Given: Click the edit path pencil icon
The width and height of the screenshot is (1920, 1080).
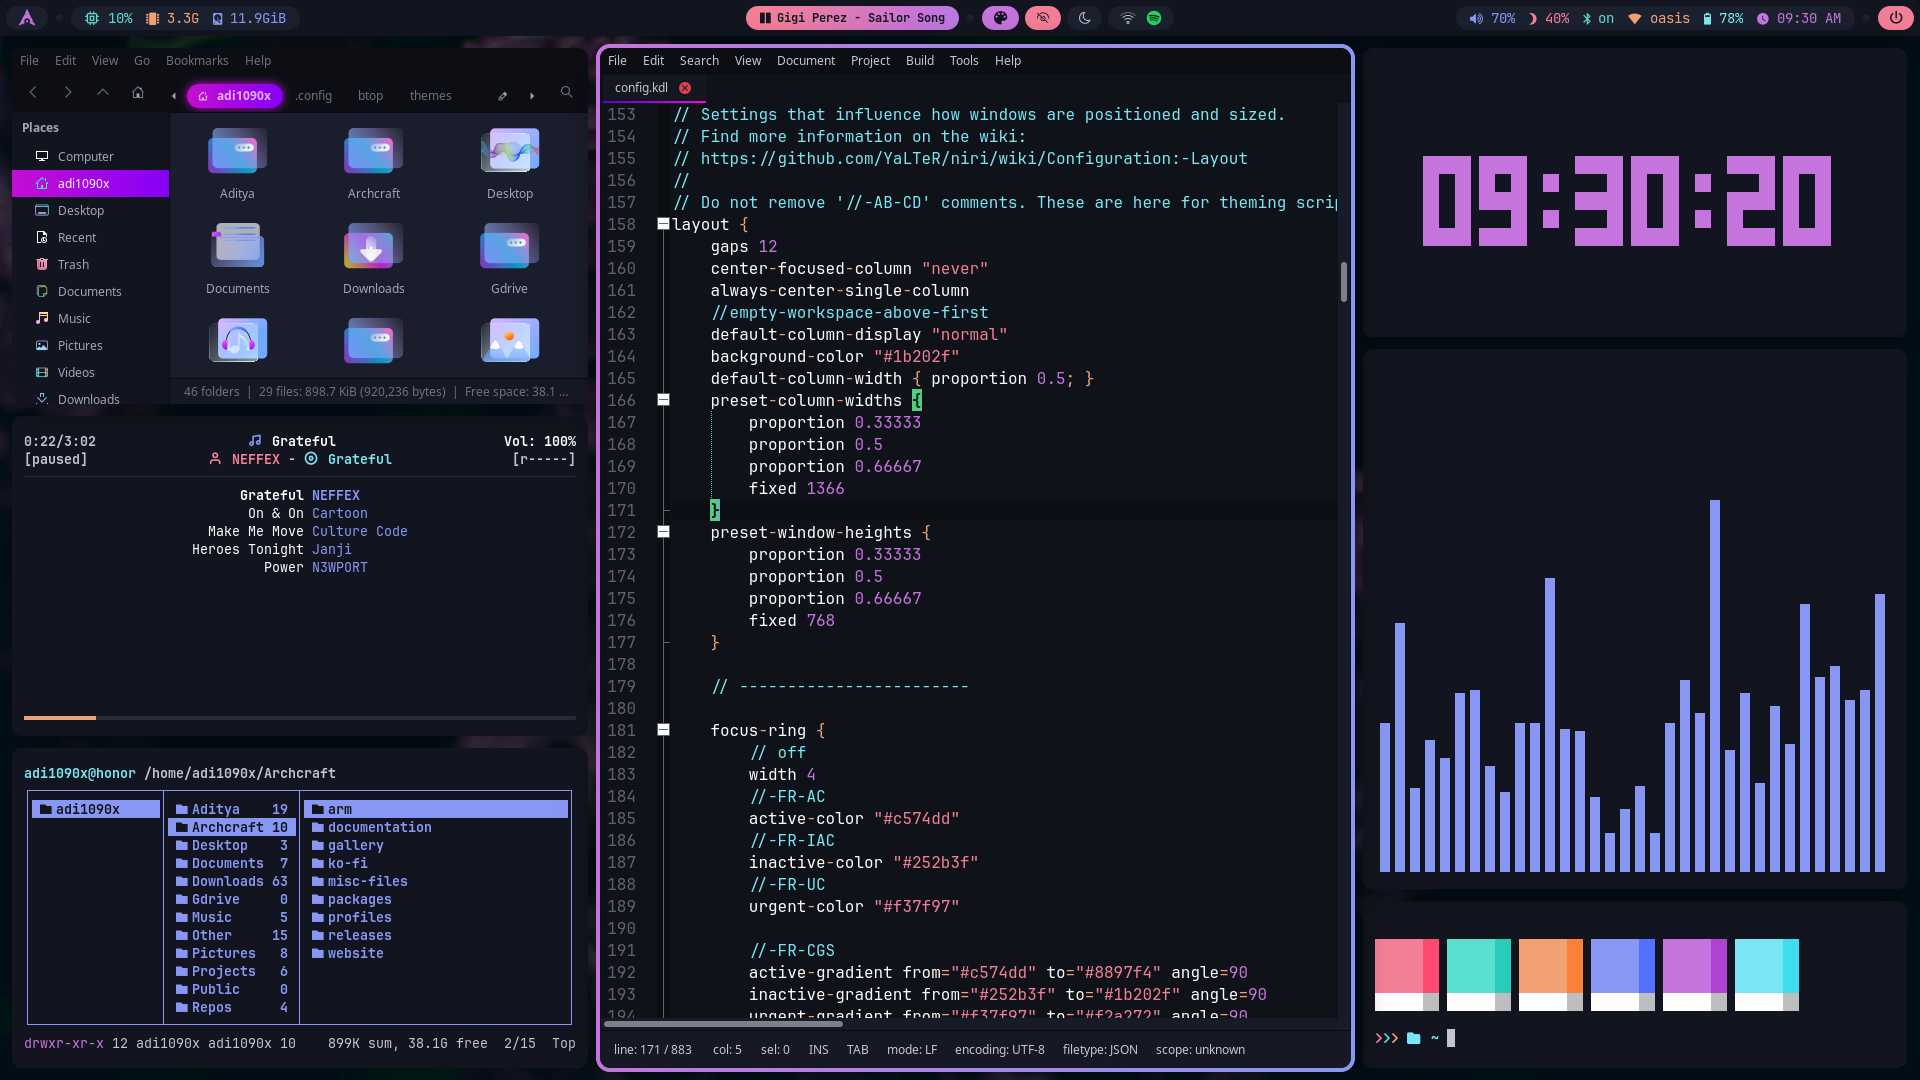Looking at the screenshot, I should tap(503, 96).
